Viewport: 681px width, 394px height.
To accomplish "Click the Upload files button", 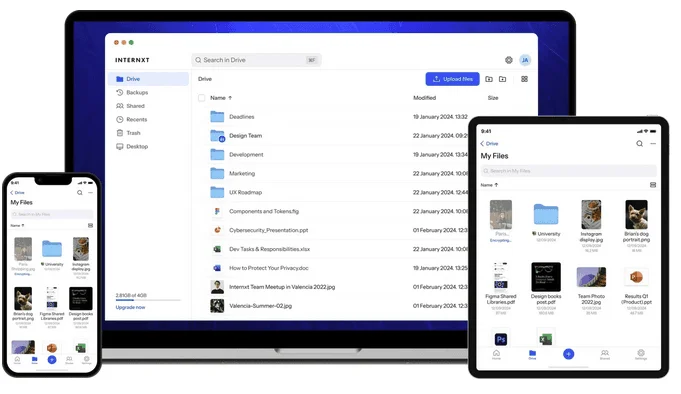I will pos(452,79).
